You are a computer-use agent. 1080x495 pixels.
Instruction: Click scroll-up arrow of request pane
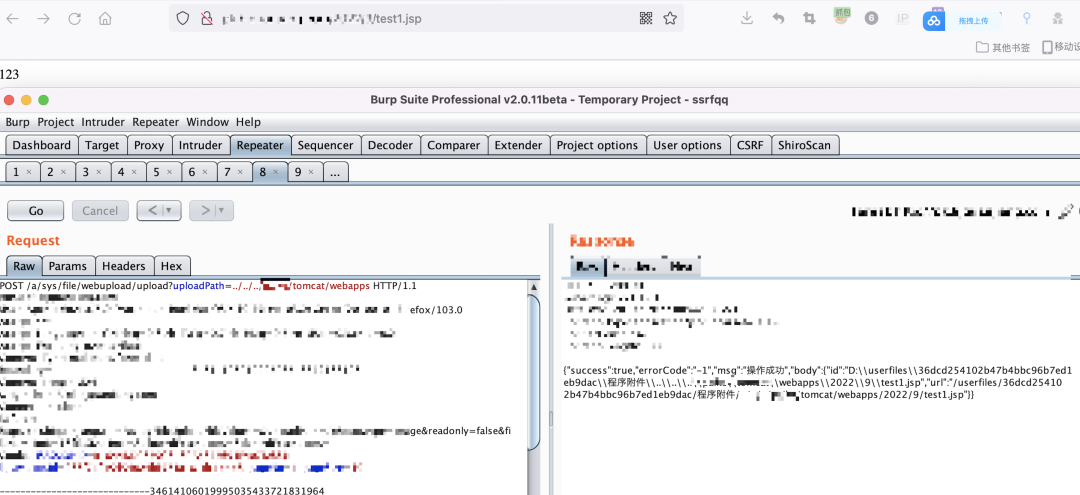click(534, 286)
